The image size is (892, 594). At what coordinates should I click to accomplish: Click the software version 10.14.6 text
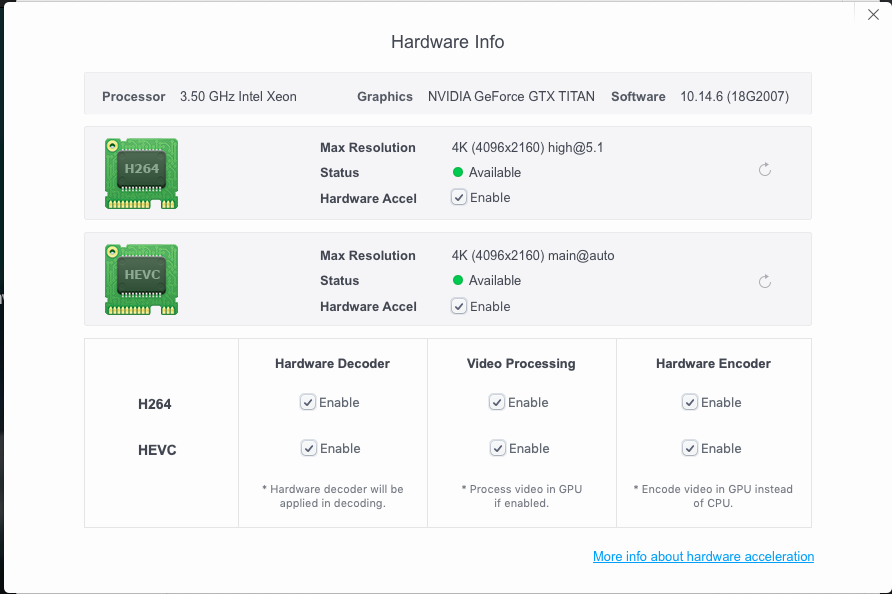point(734,97)
